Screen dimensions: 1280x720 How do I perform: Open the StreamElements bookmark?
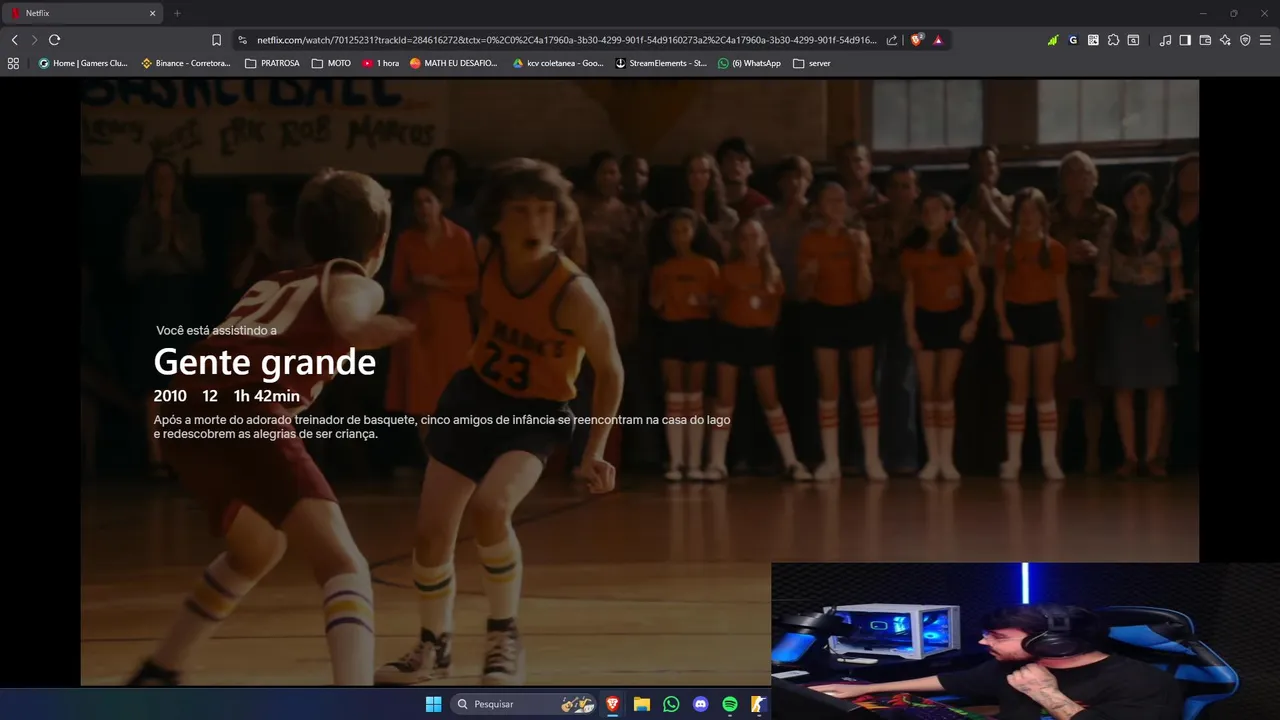click(x=661, y=63)
